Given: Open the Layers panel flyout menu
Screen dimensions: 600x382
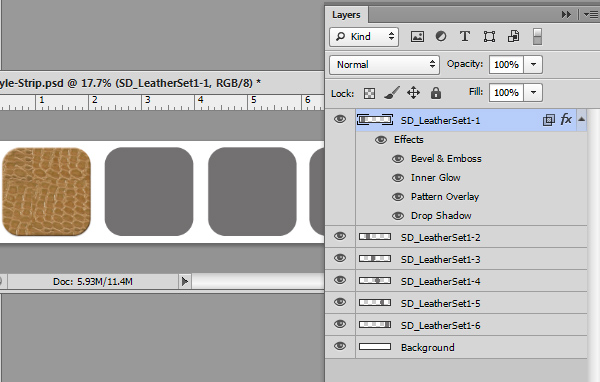Looking at the screenshot, I should point(590,15).
